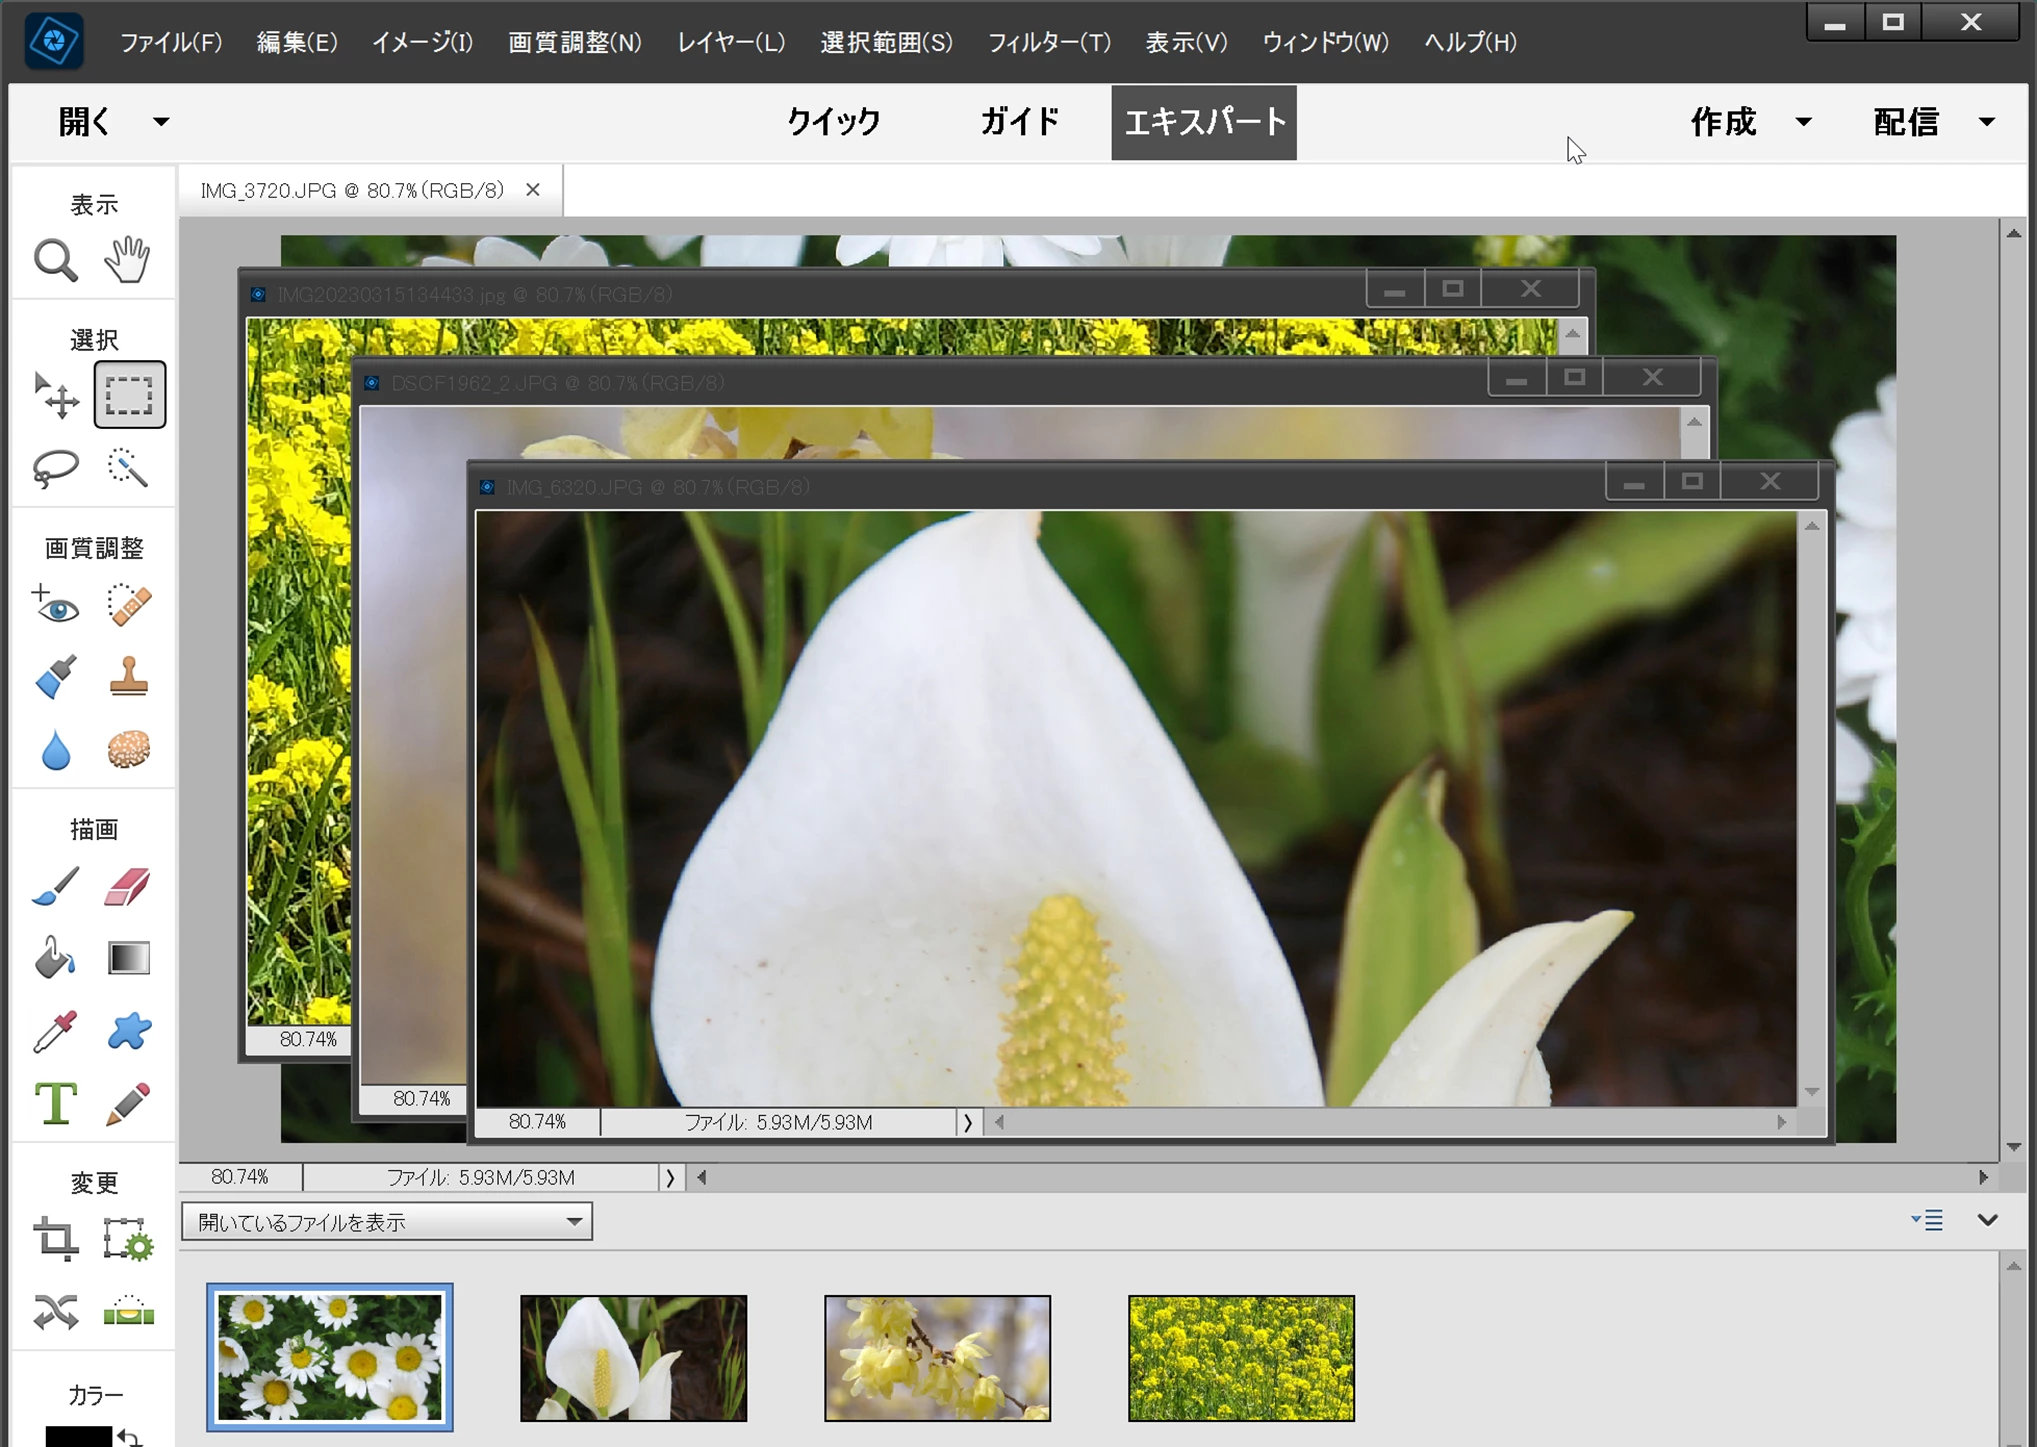2037x1447 pixels.
Task: Click the swap foreground/background colors arrow
Action: (x=129, y=1437)
